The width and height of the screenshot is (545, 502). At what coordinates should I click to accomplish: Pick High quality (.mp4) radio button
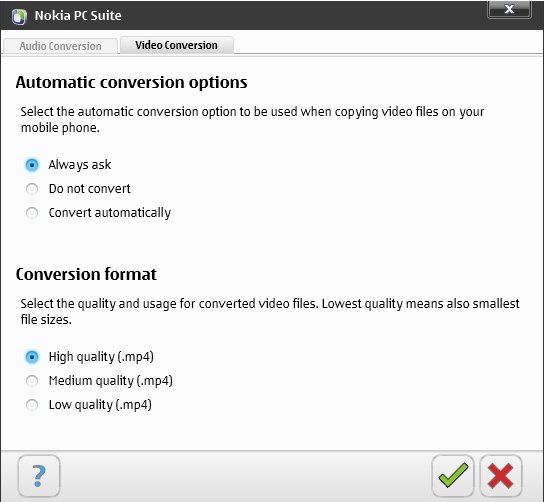coord(32,357)
